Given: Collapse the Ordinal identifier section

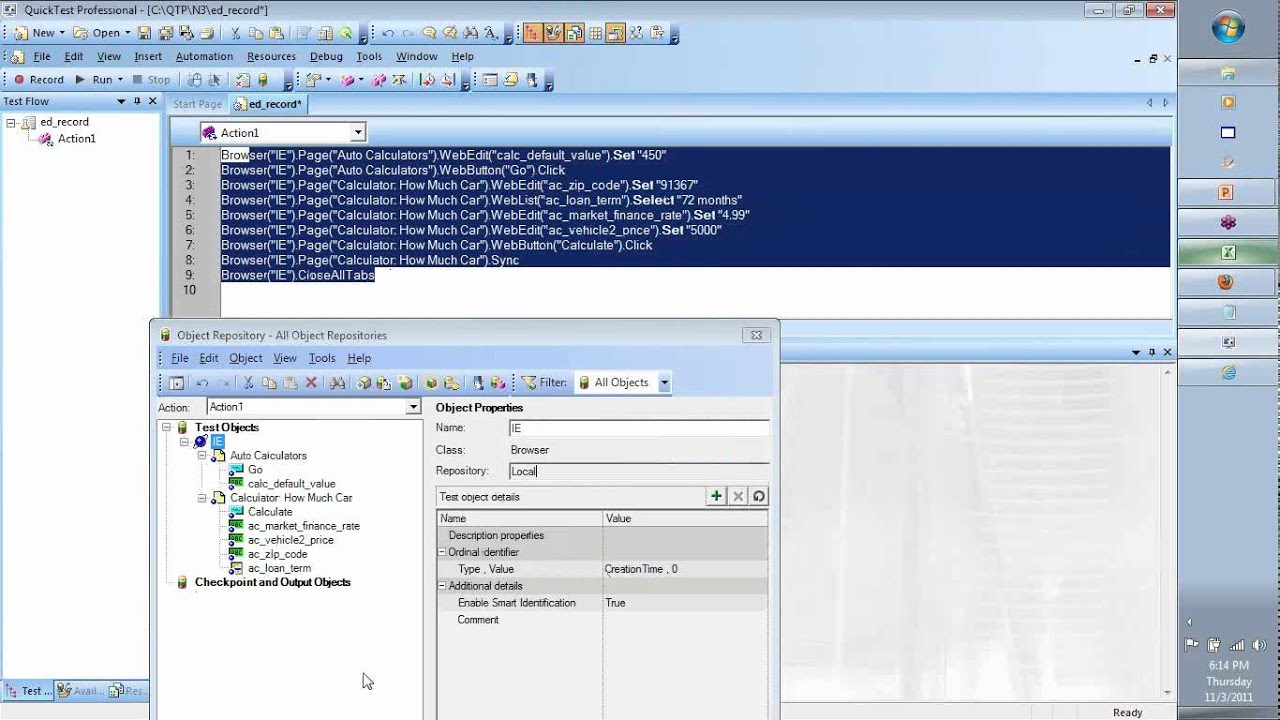Looking at the screenshot, I should (442, 552).
